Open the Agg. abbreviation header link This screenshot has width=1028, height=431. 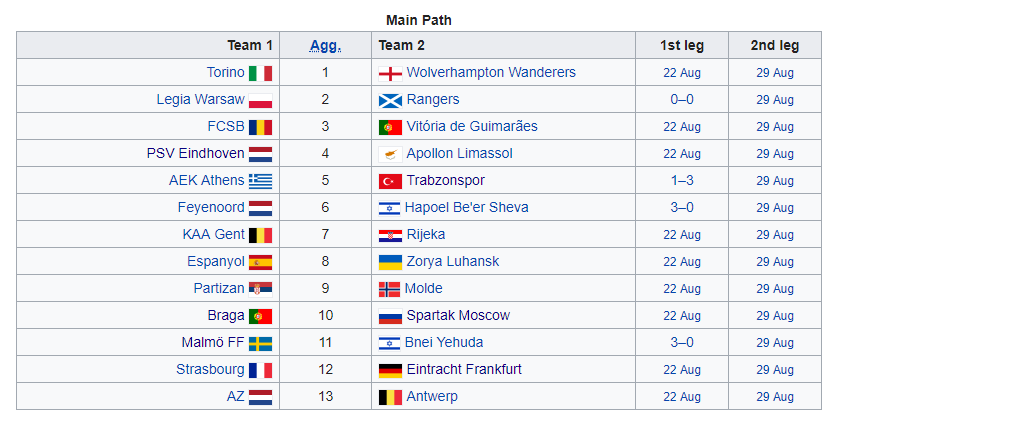pyautogui.click(x=325, y=45)
